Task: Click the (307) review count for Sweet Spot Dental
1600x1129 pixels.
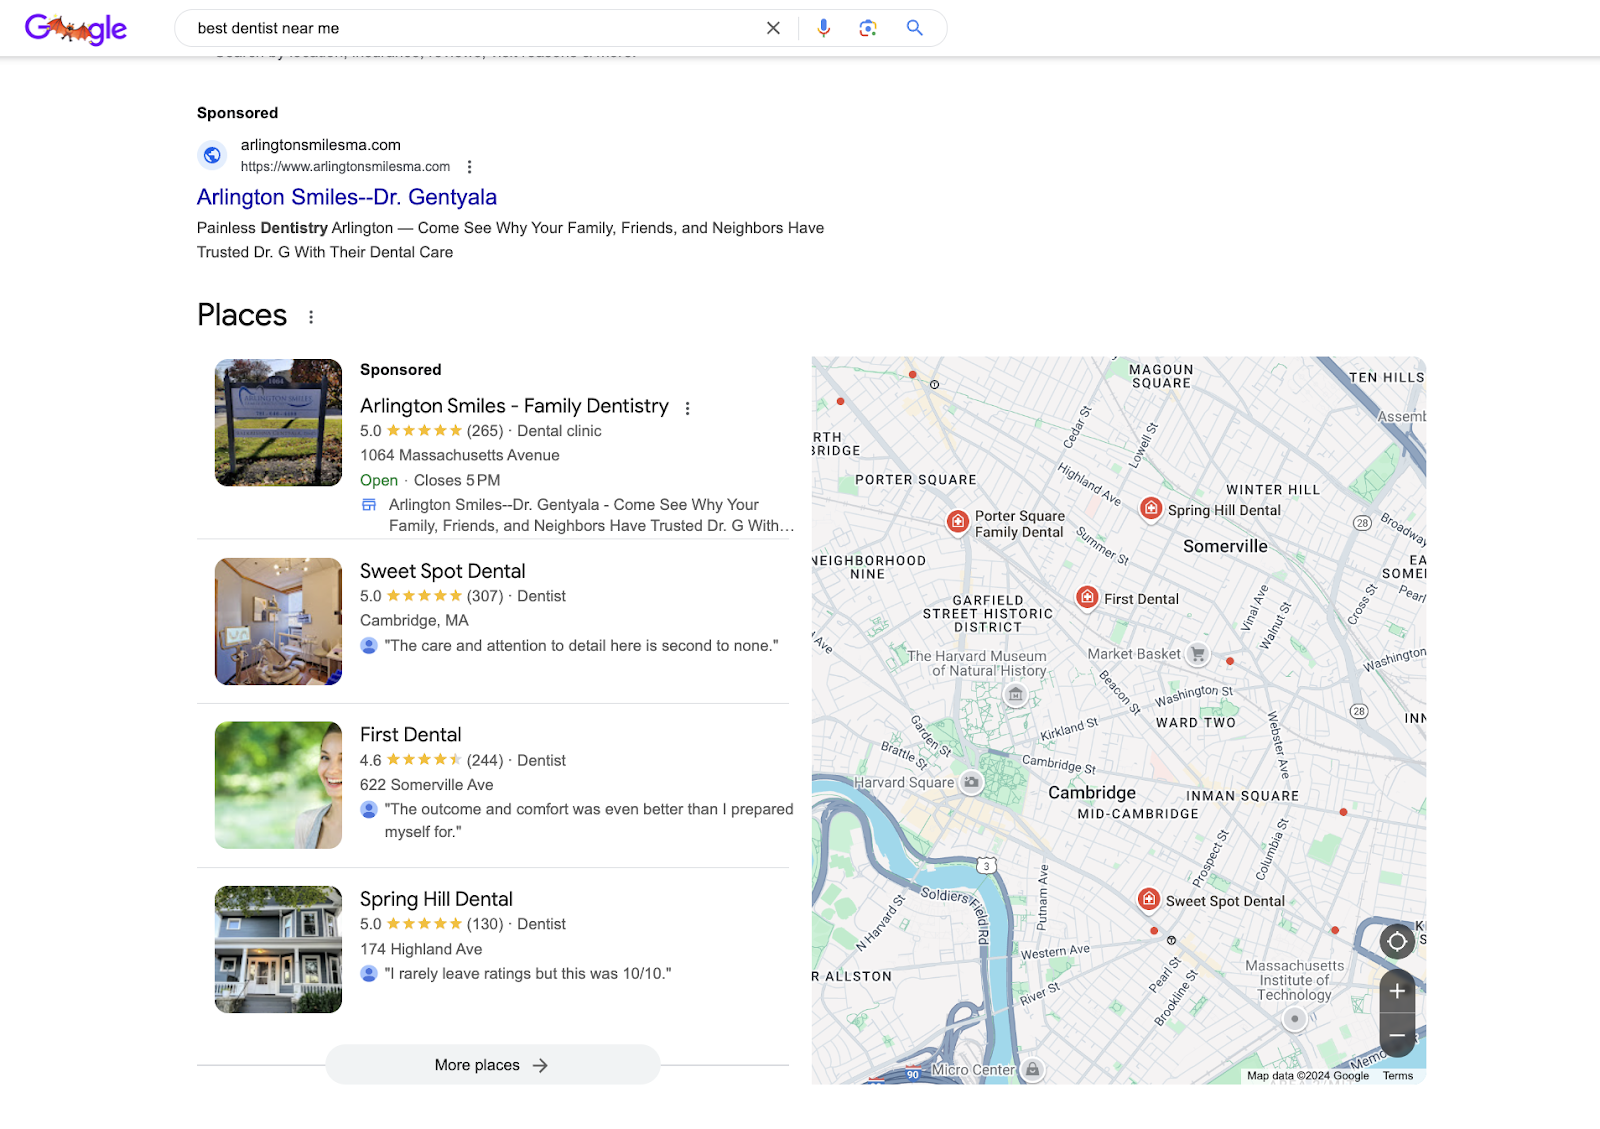Action: coord(485,596)
